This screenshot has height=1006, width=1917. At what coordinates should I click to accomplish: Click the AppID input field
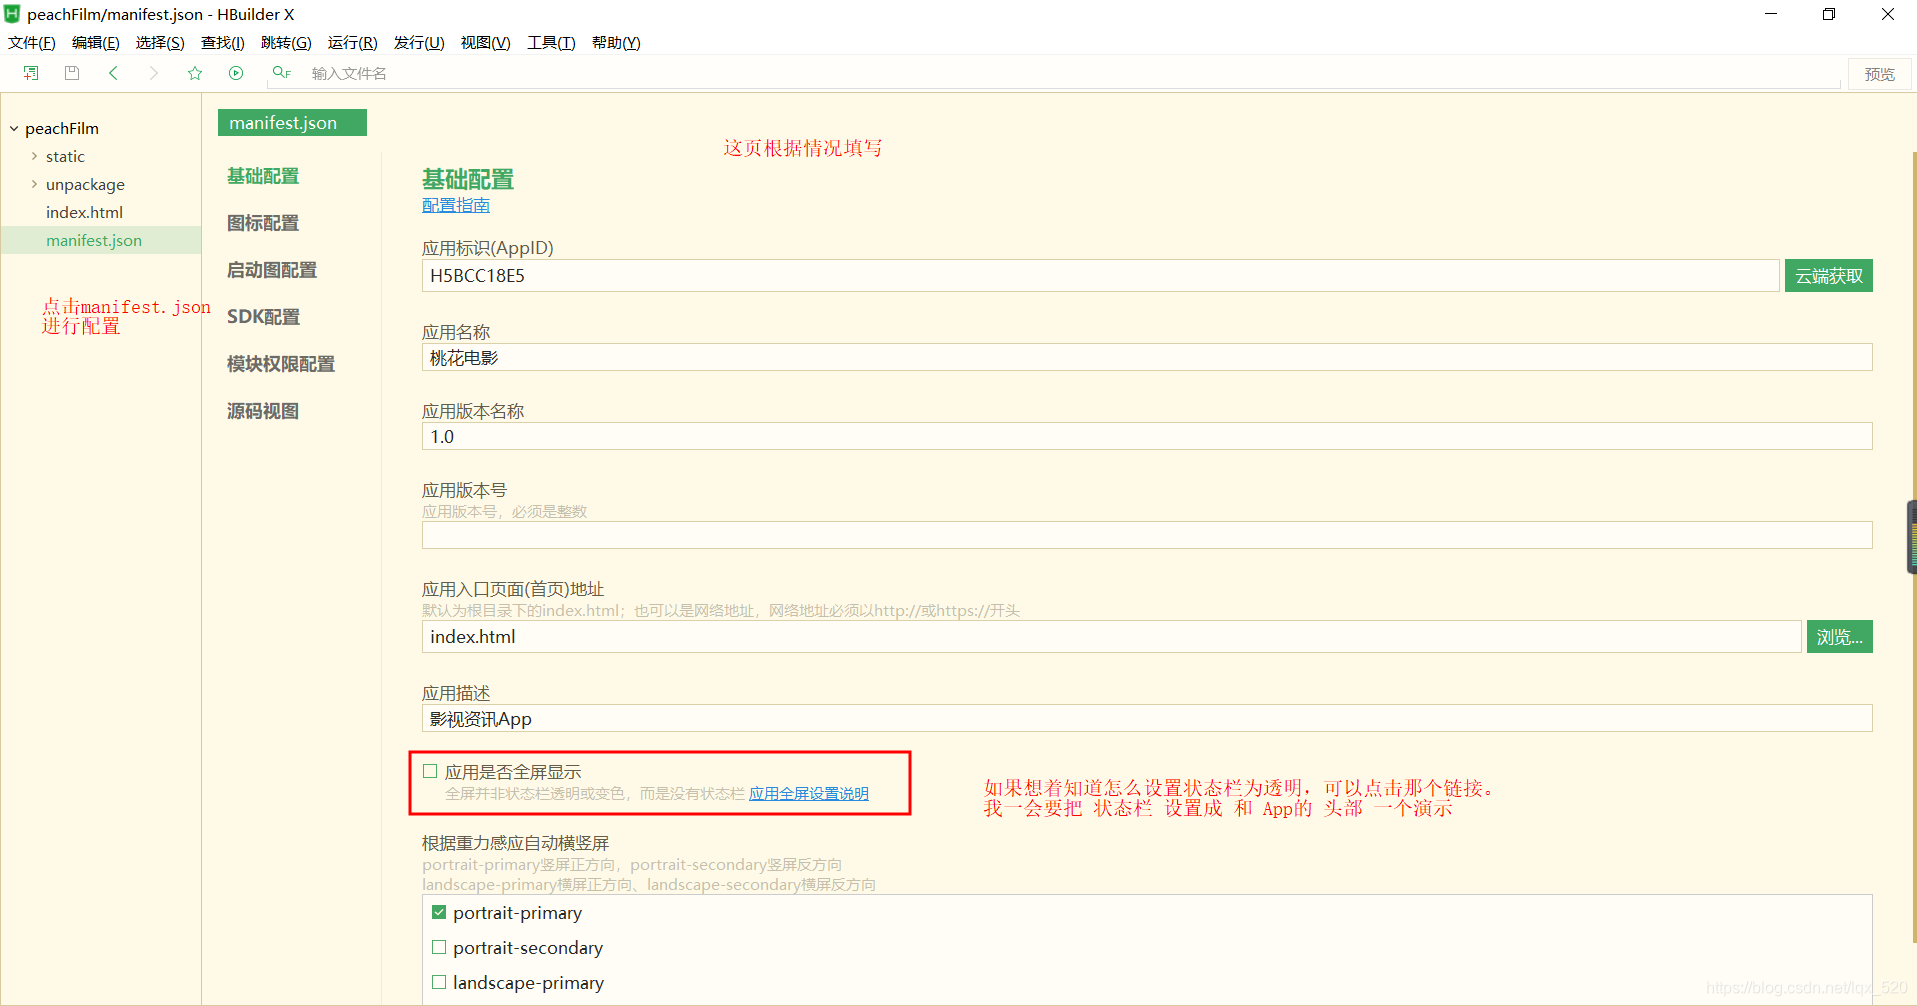[x=1100, y=276]
